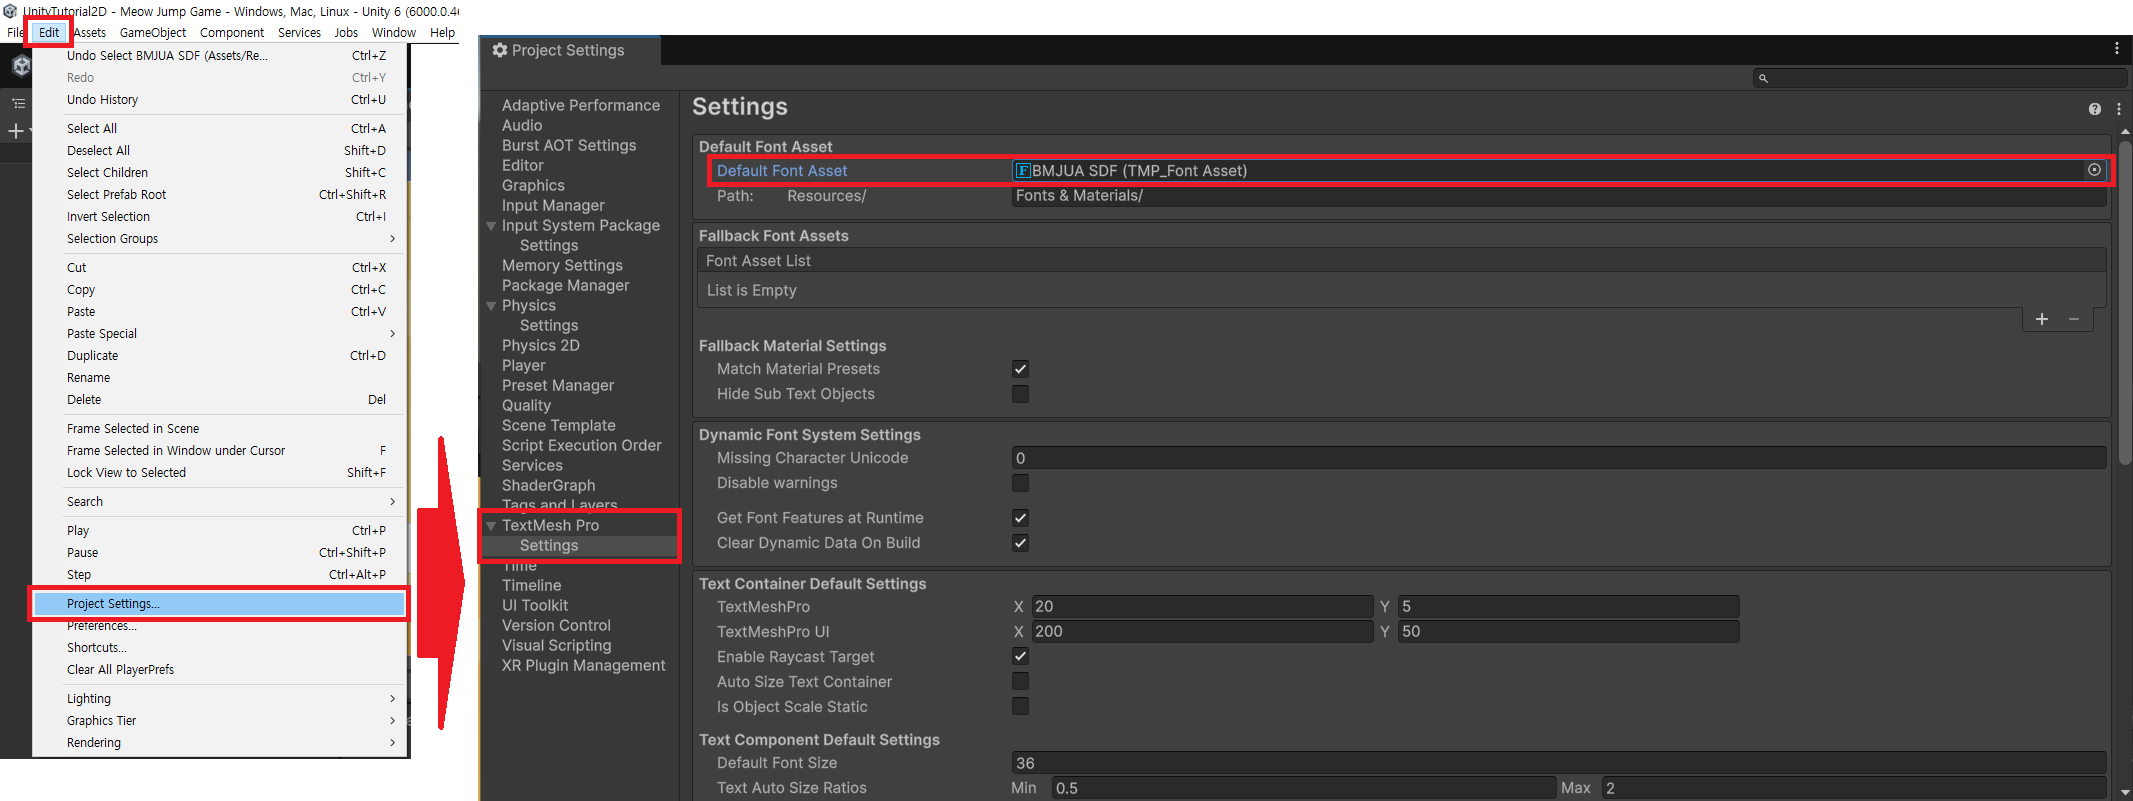
Task: Click the search magnifier icon
Action: 1763,78
